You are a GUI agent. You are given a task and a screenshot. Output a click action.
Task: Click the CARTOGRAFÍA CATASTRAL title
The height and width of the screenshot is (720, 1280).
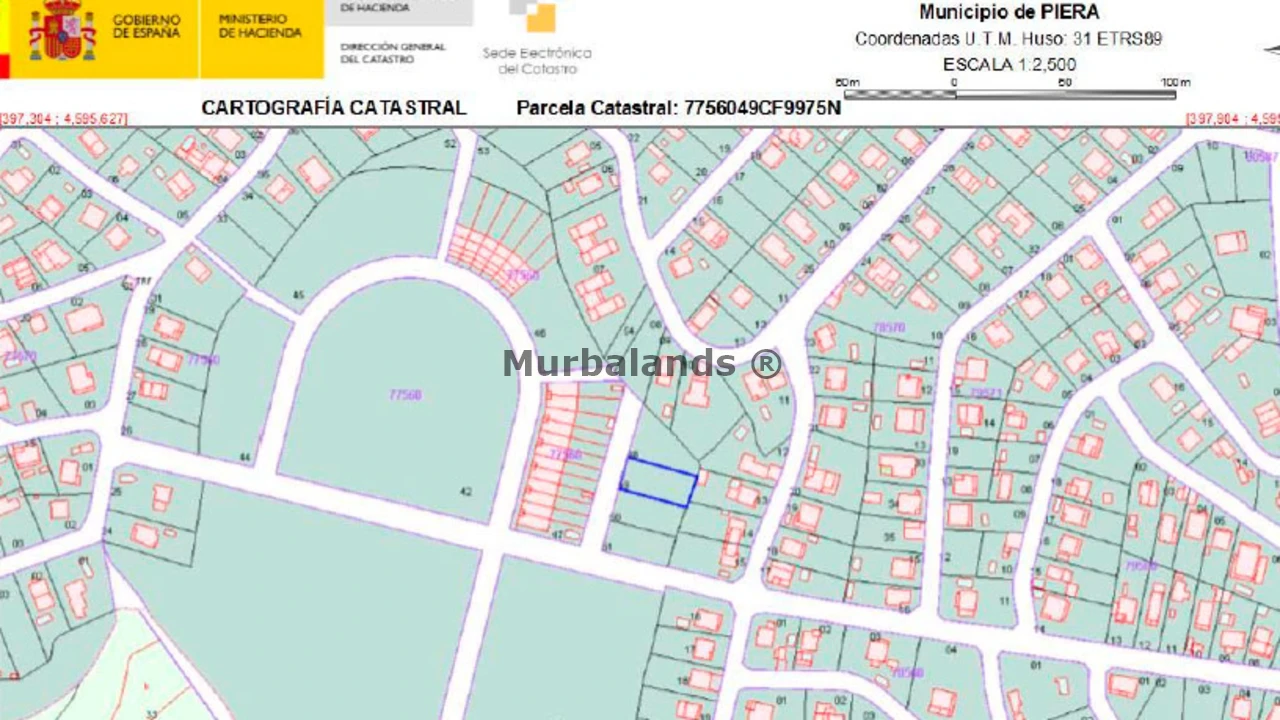tap(334, 108)
